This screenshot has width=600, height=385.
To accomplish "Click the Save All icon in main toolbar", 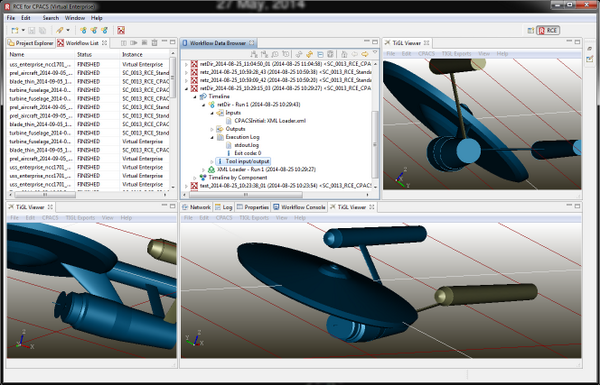I will (42, 30).
